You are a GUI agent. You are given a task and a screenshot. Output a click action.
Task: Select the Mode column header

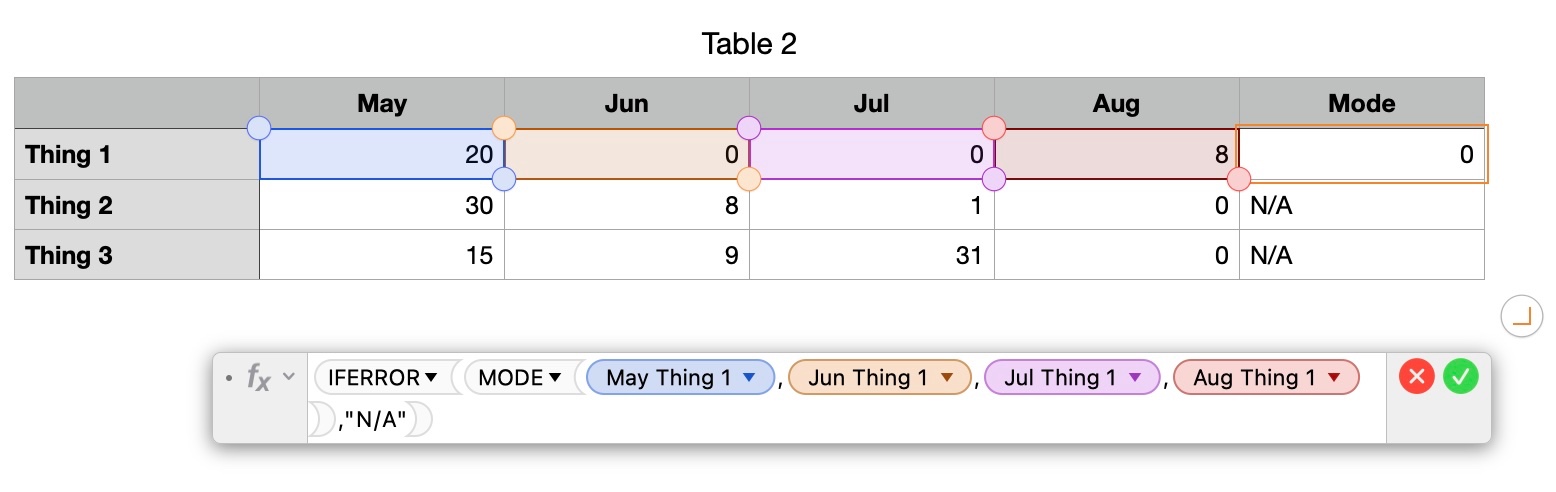[x=1361, y=103]
